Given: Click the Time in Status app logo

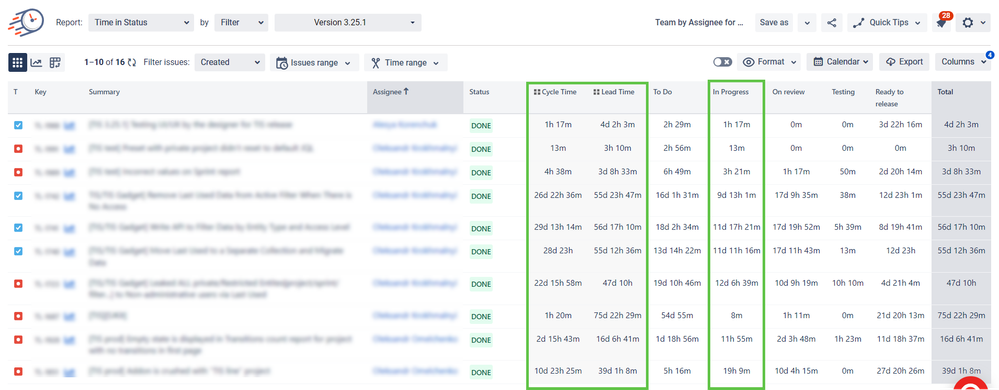Looking at the screenshot, I should [x=26, y=22].
